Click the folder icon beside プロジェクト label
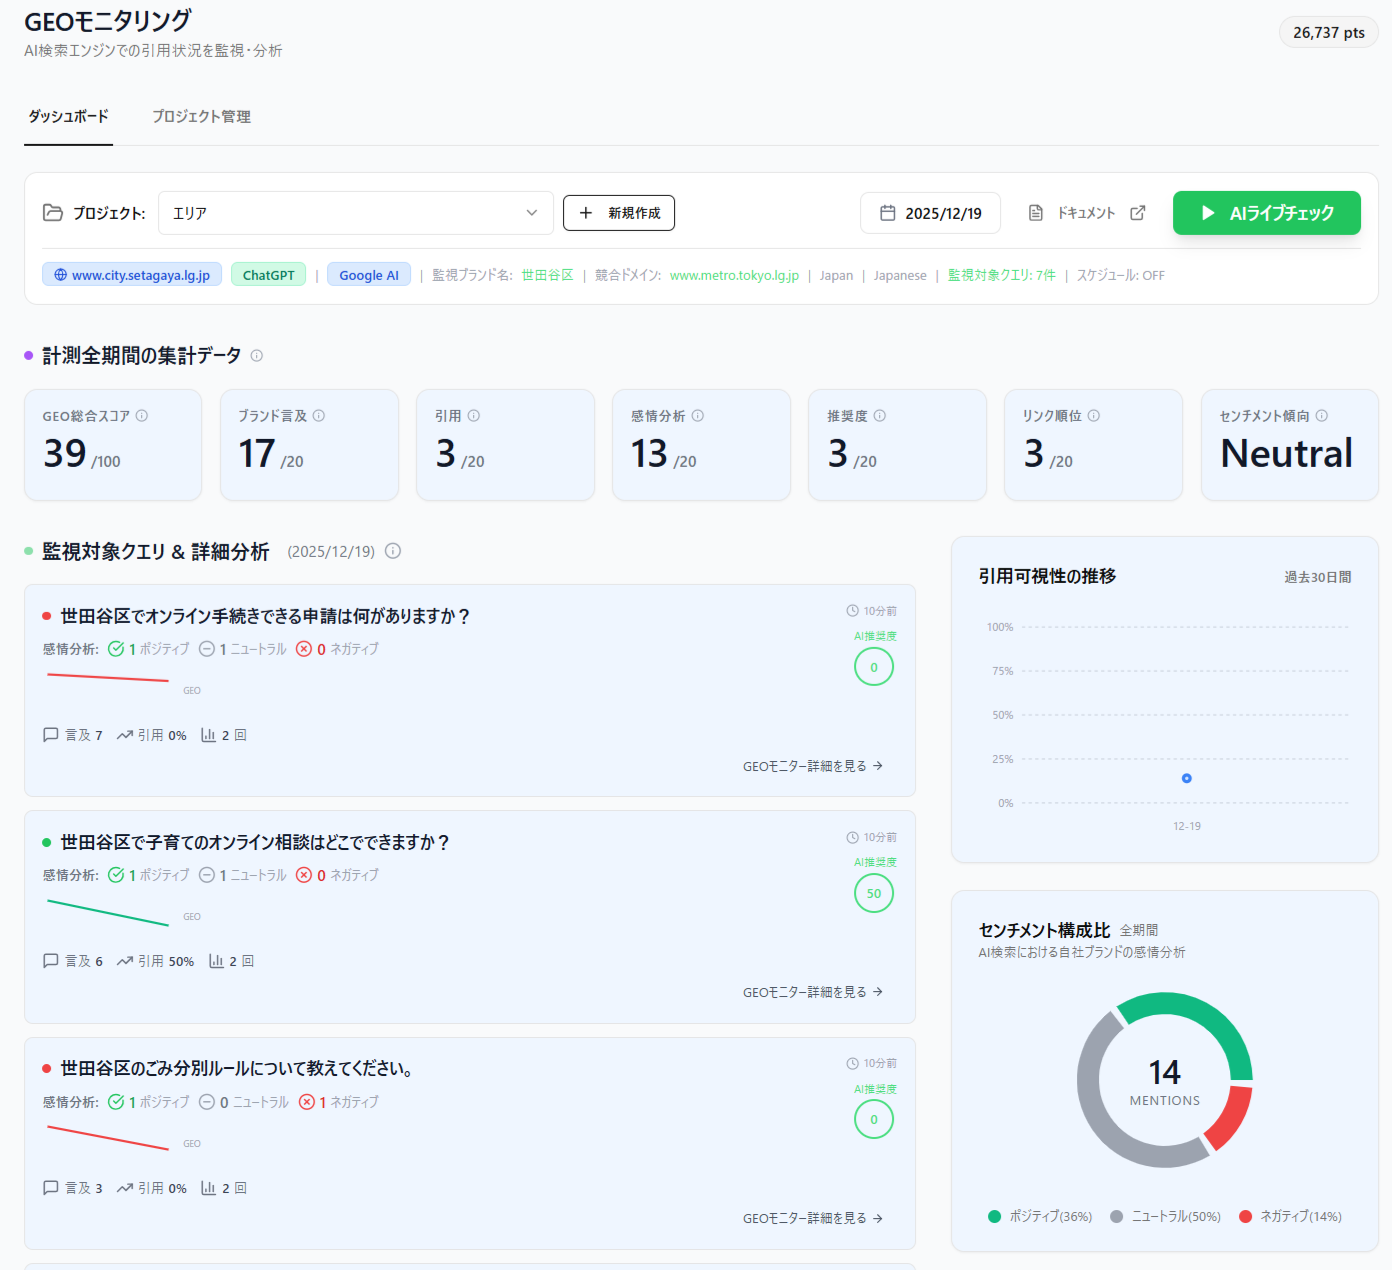 click(x=53, y=213)
